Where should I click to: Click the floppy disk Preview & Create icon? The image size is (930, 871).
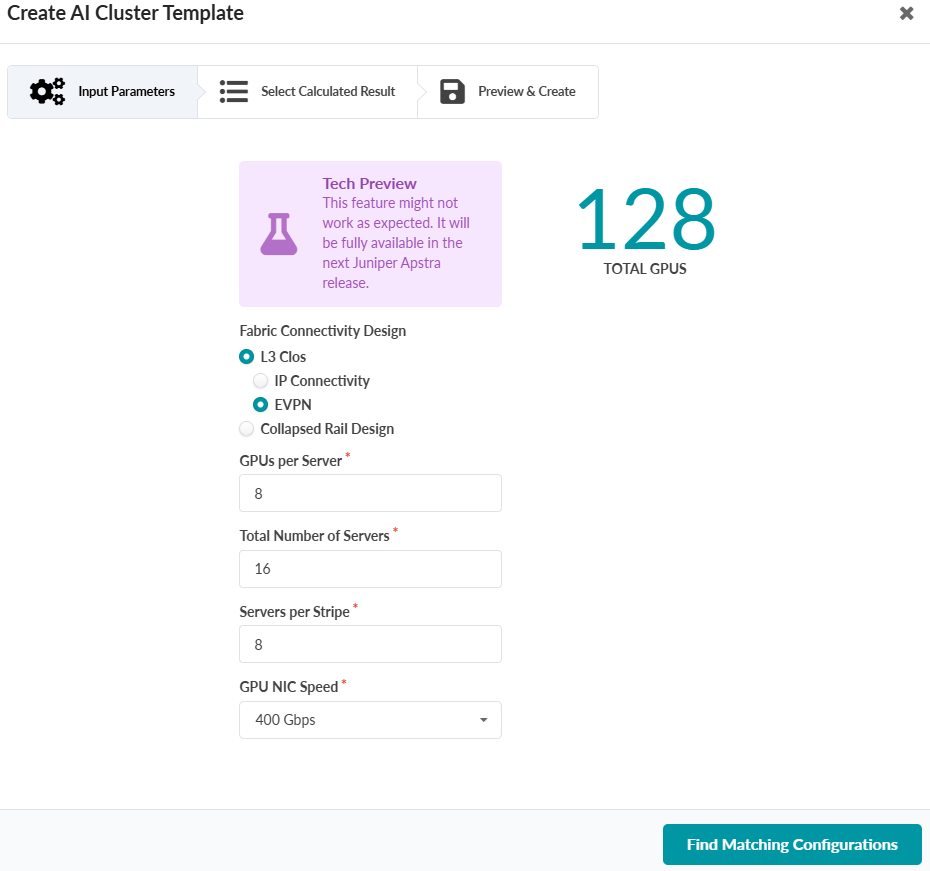tap(453, 92)
